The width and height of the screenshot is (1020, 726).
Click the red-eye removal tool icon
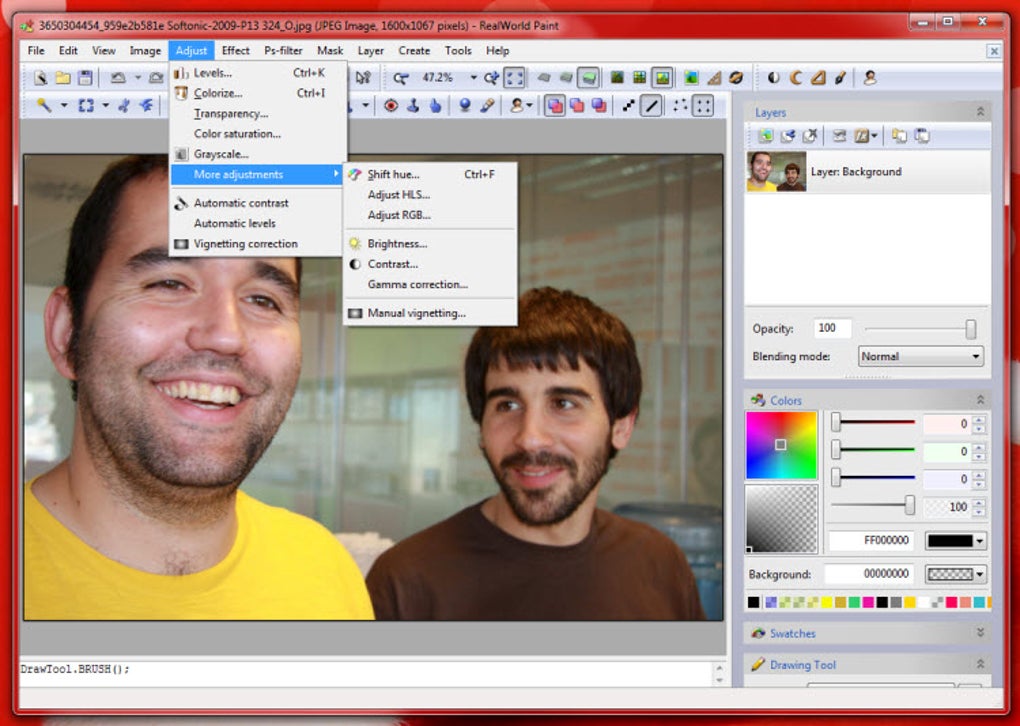pos(390,105)
